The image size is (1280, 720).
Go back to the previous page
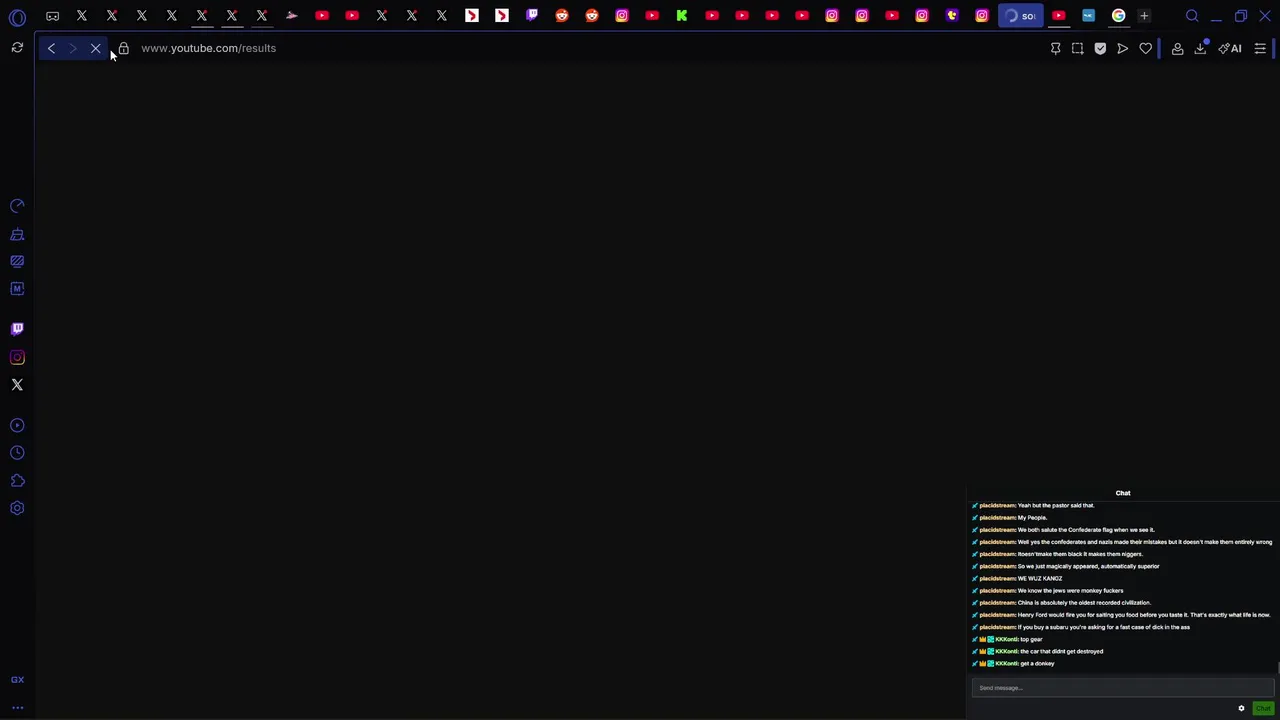pyautogui.click(x=51, y=48)
